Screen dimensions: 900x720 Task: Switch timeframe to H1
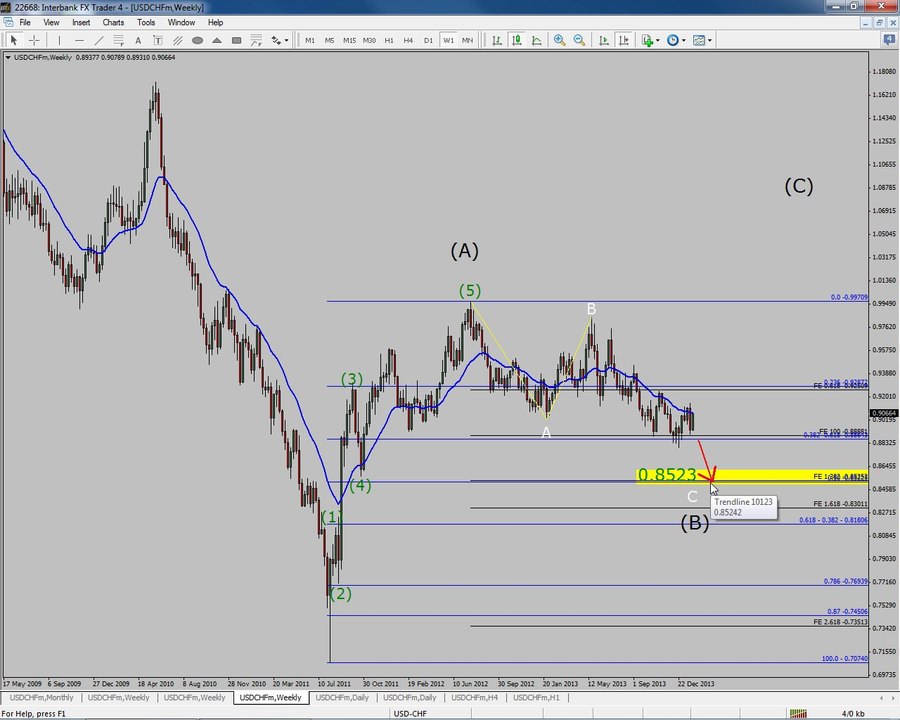pos(389,40)
